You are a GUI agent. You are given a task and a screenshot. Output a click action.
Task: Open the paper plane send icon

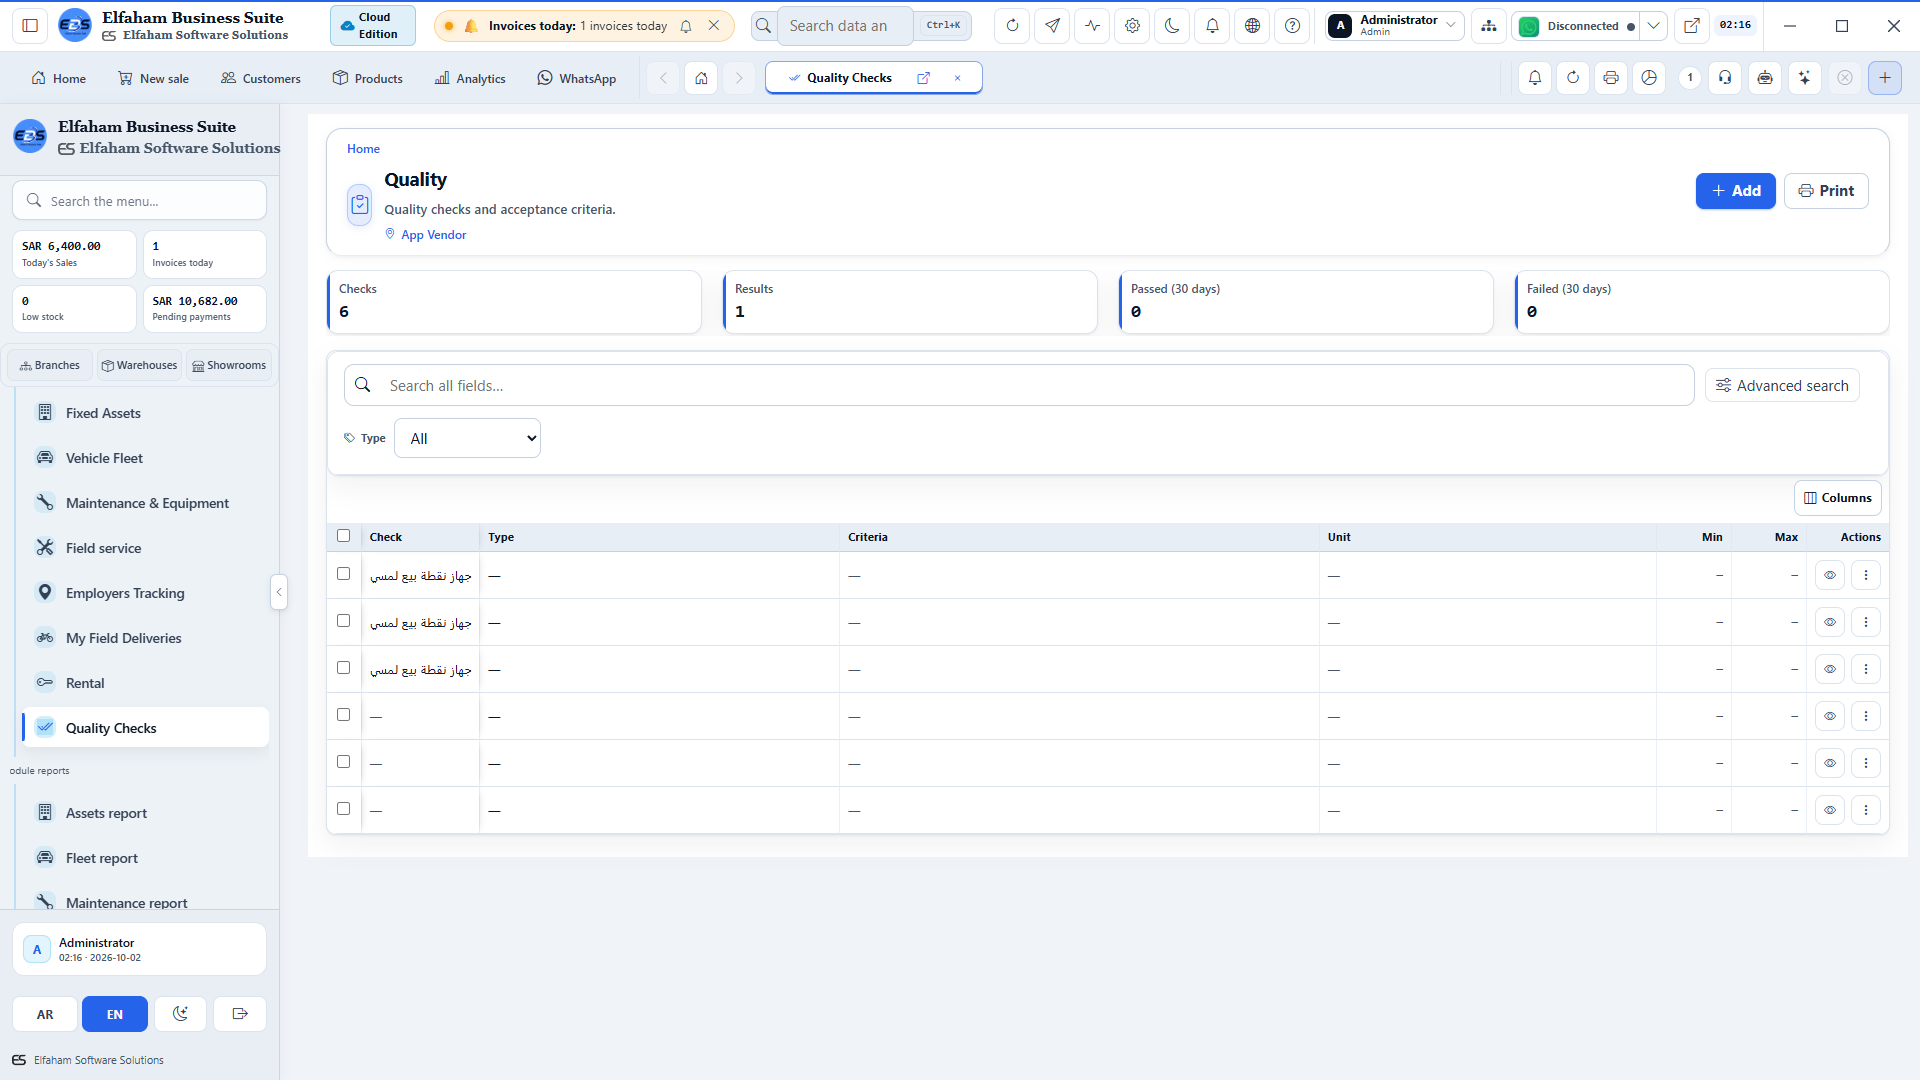1052,26
